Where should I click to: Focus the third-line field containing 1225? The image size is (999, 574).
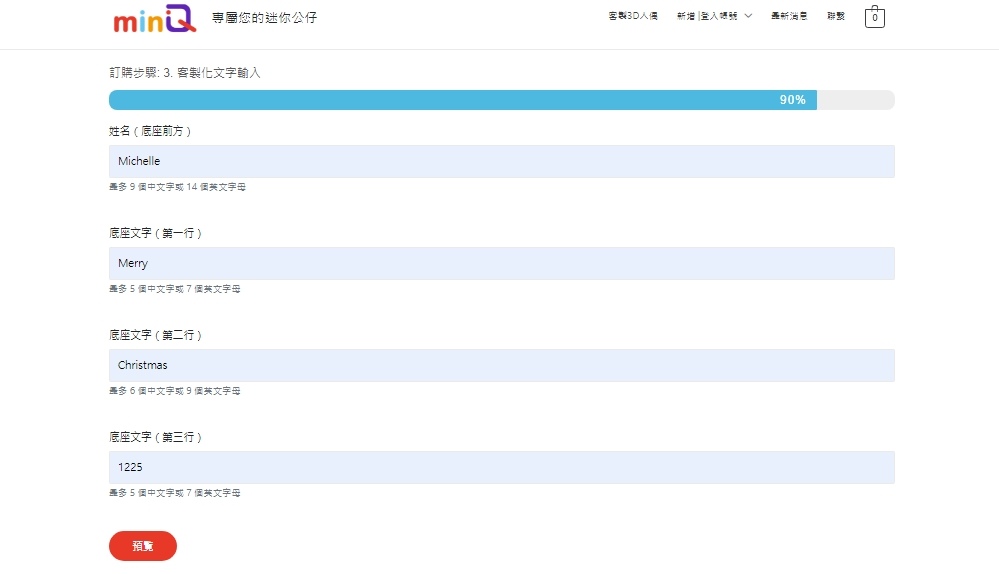(501, 467)
